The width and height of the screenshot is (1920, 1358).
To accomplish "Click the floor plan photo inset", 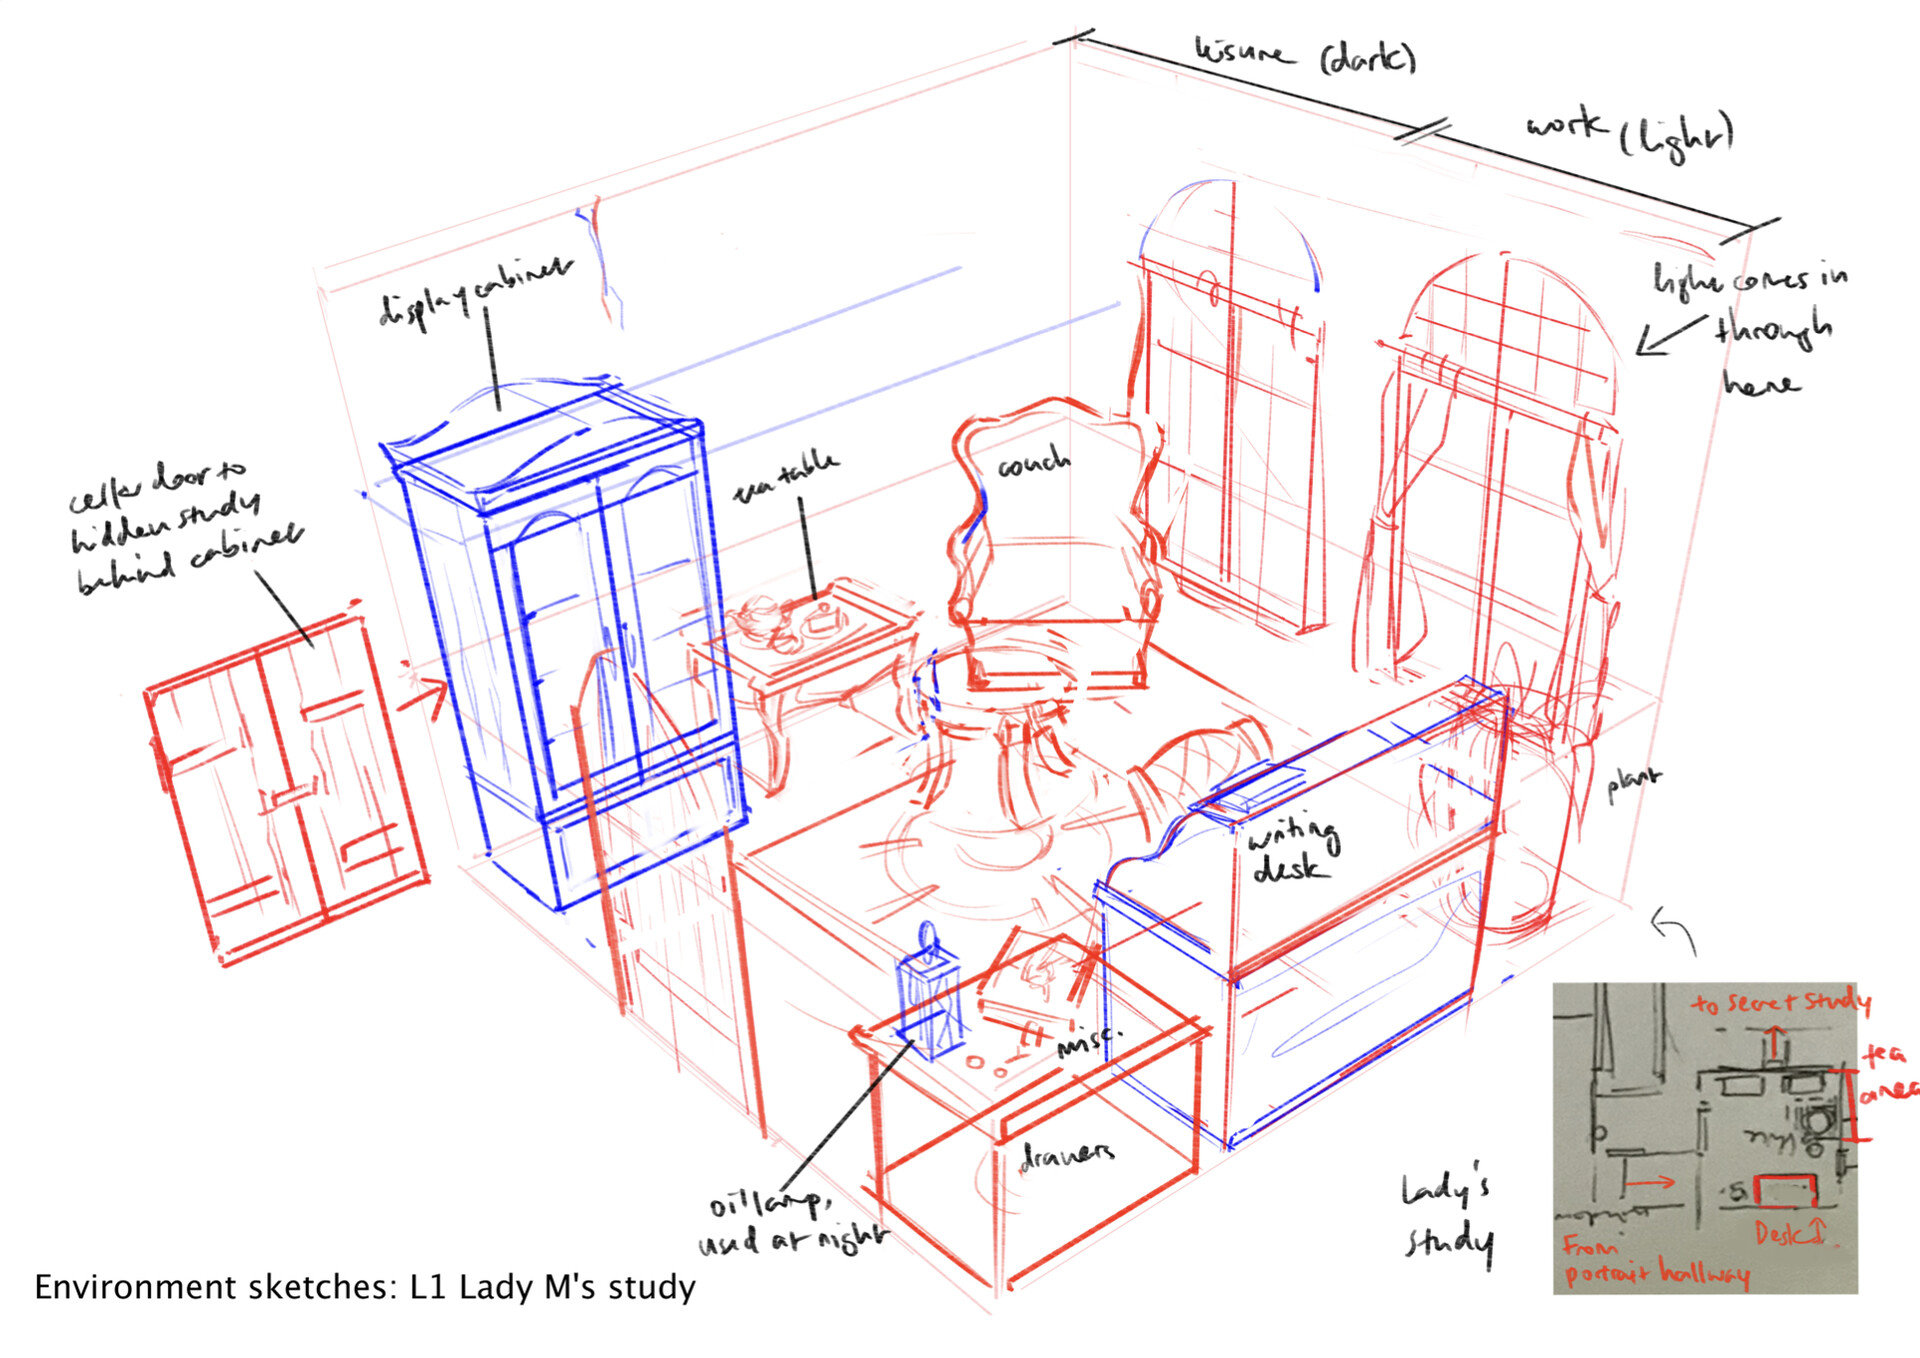I will click(x=1705, y=1140).
